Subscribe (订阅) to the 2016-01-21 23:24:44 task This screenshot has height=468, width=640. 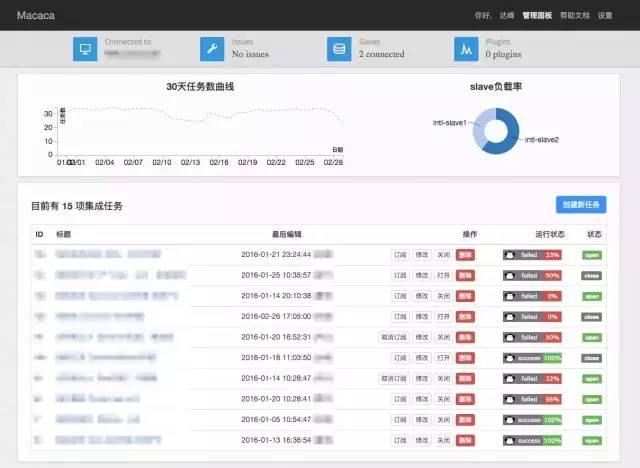400,255
